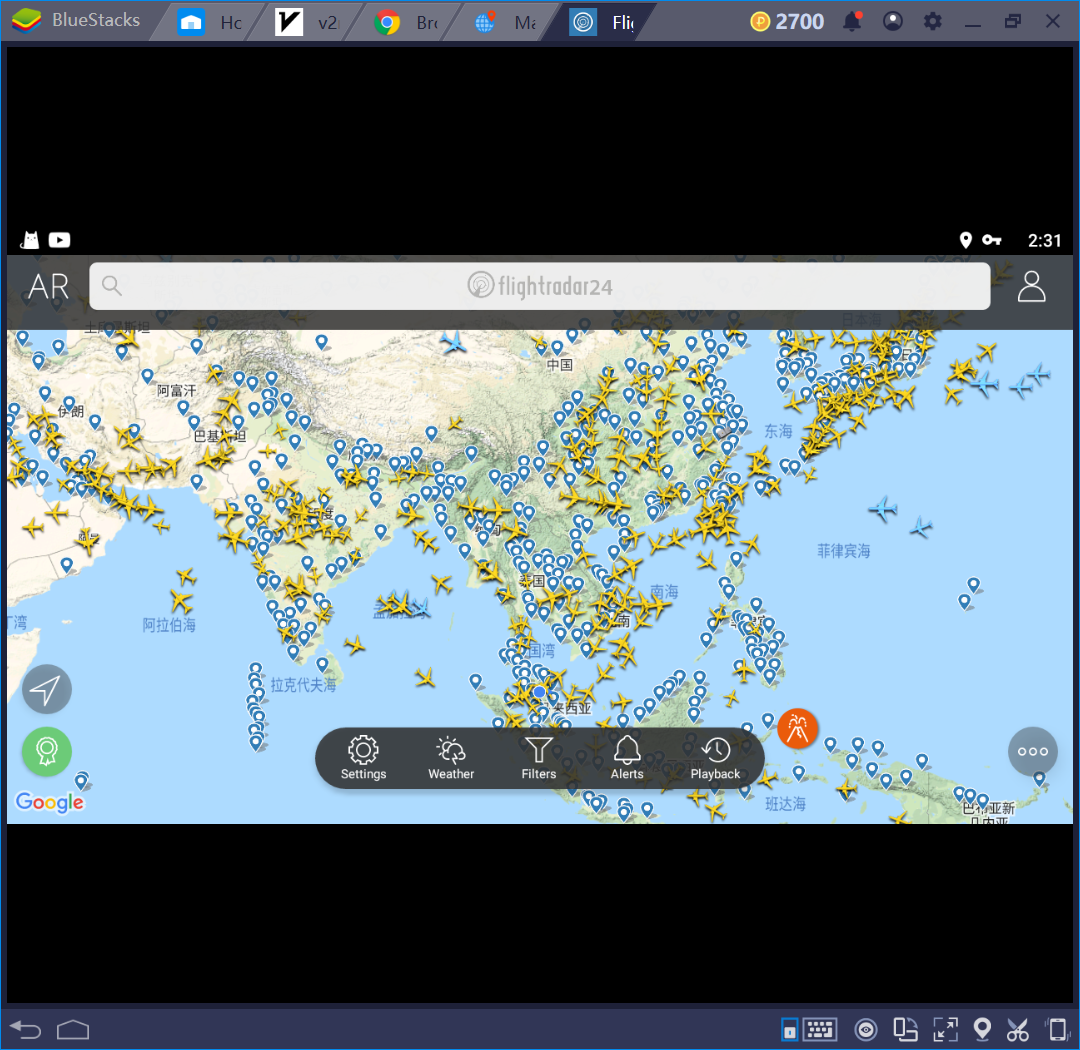
Task: Click the 东海 map label
Action: (x=778, y=431)
